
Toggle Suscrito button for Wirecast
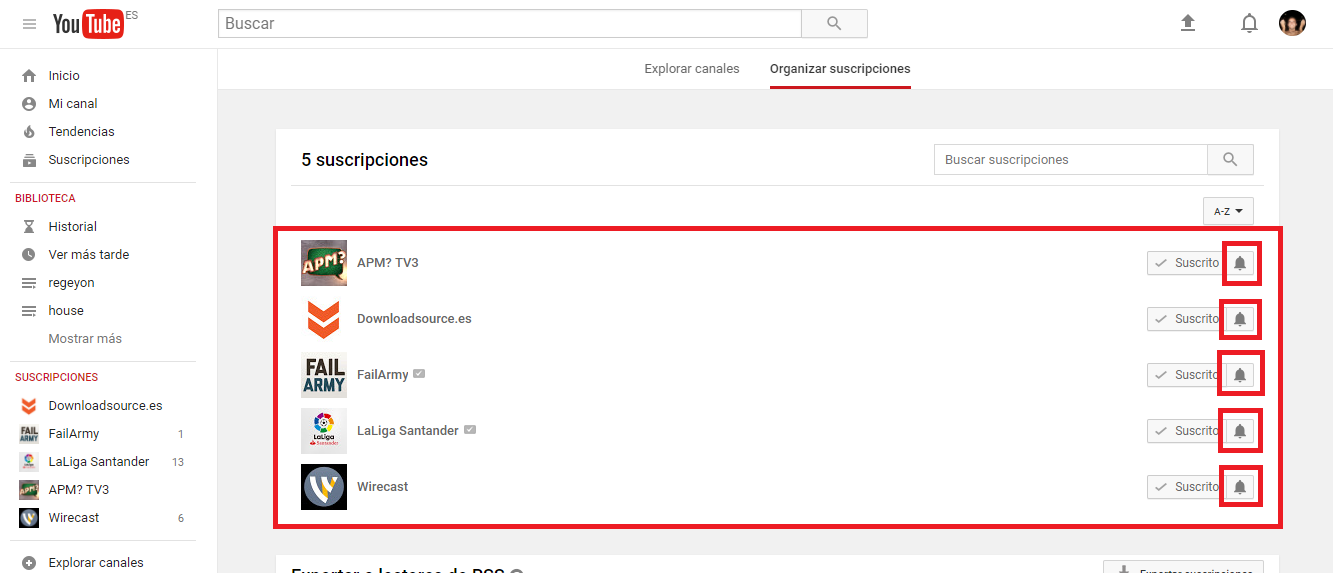[1184, 487]
